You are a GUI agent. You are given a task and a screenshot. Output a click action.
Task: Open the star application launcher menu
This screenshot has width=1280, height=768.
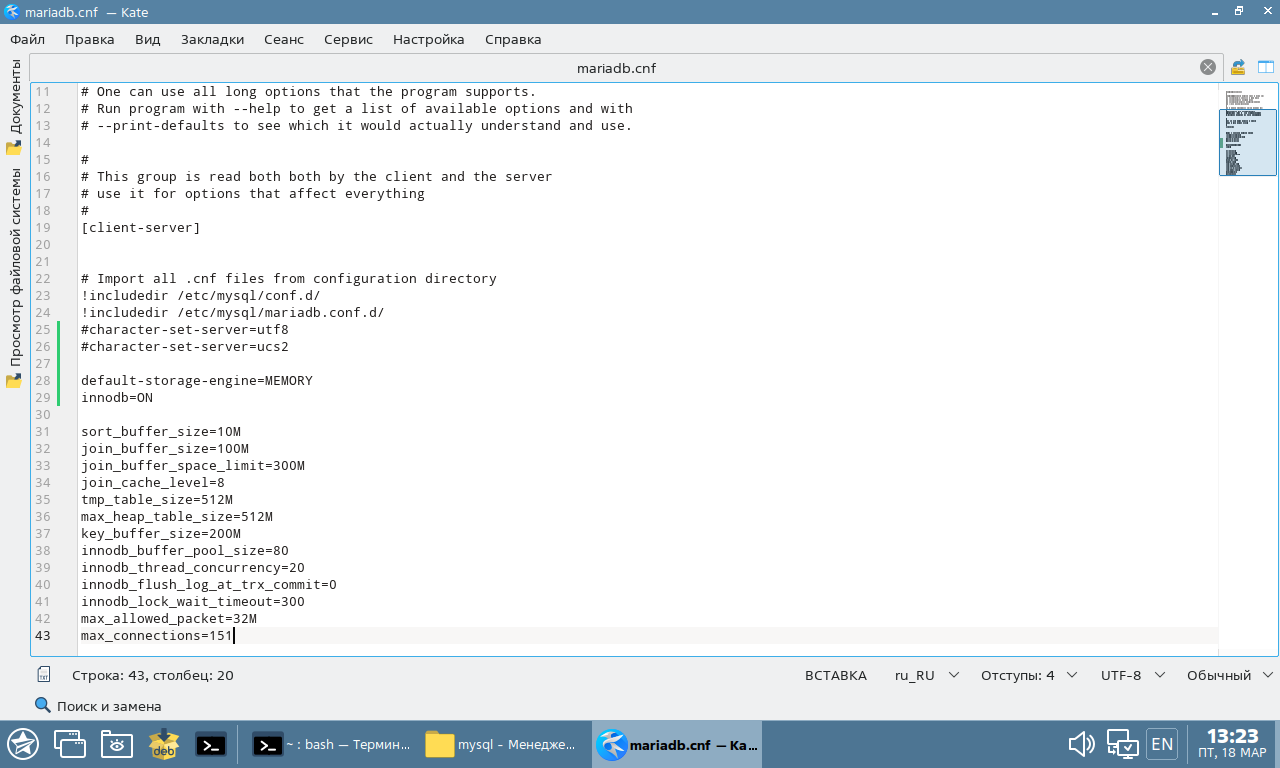23,744
